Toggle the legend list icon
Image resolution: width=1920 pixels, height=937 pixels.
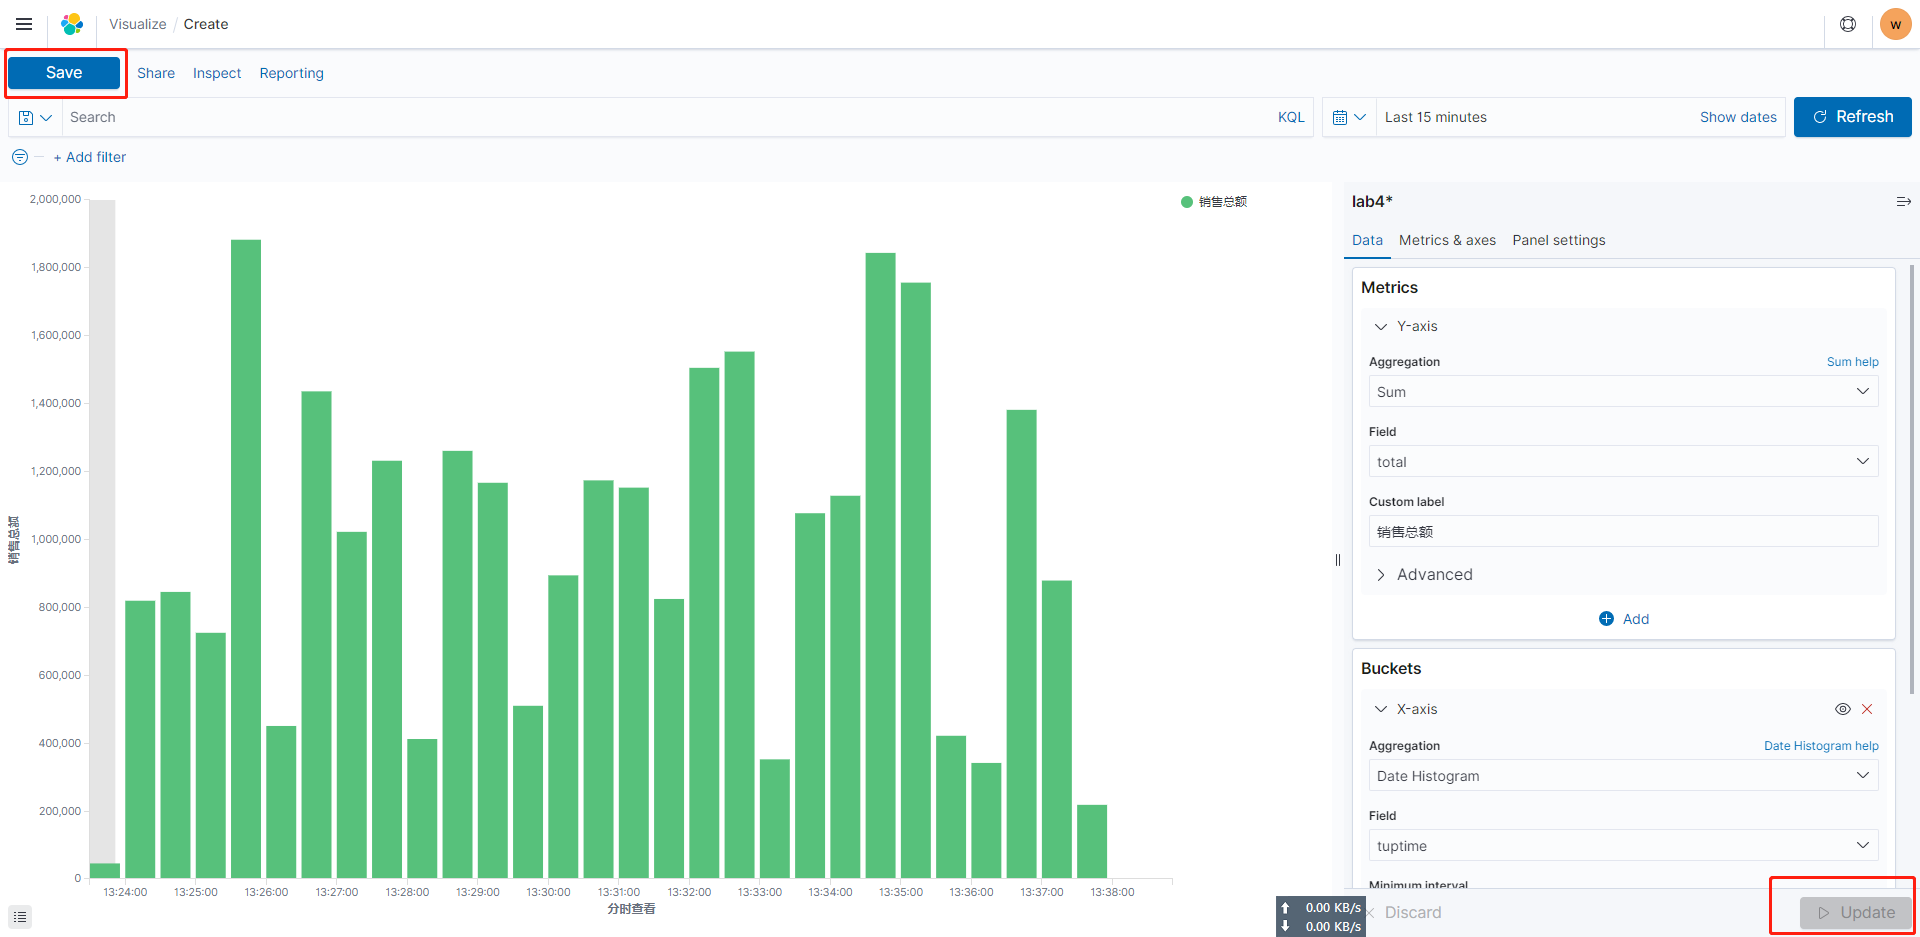pyautogui.click(x=20, y=917)
